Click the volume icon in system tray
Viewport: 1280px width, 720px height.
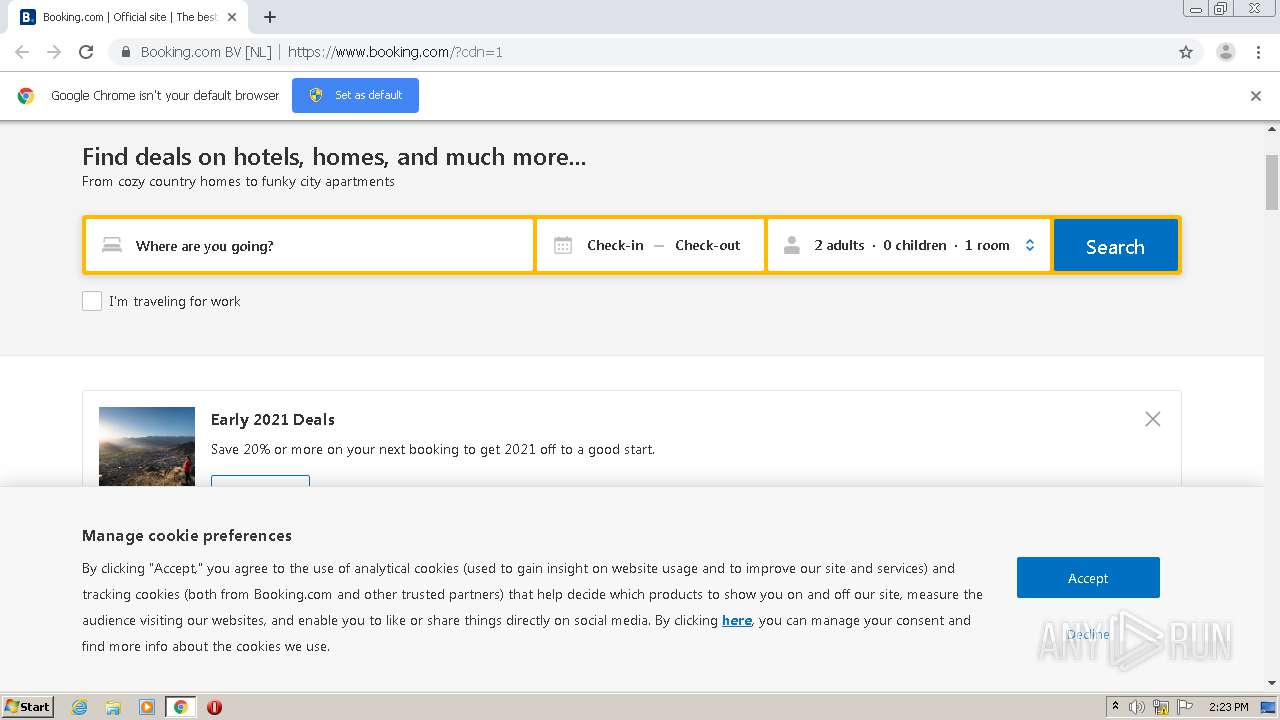pyautogui.click(x=1136, y=707)
